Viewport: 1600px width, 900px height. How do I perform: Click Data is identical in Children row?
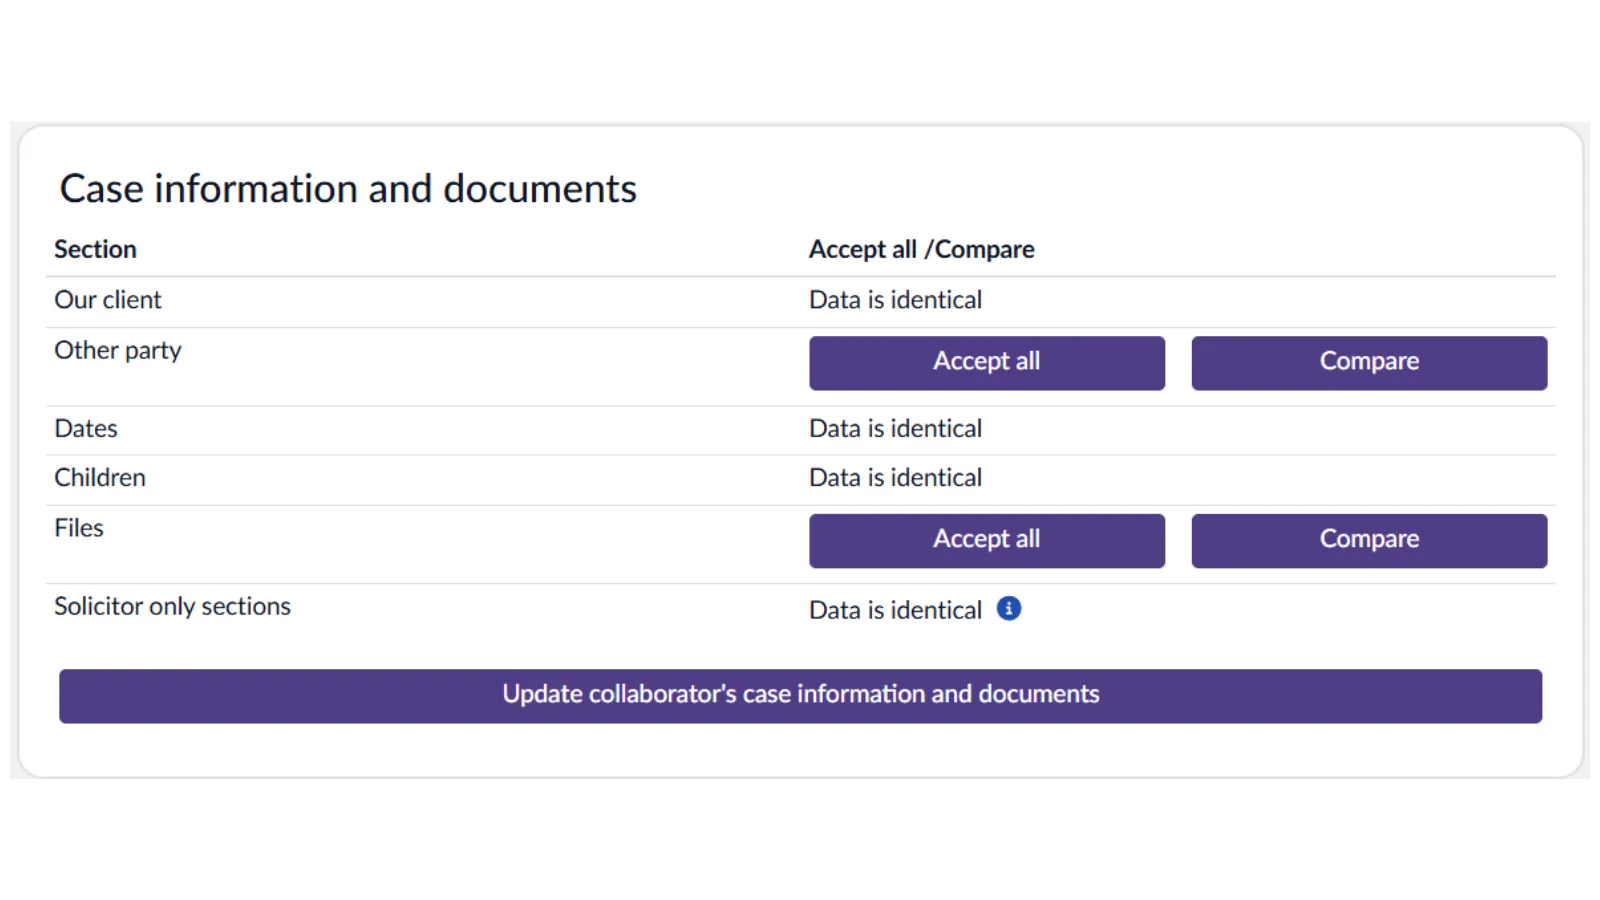pyautogui.click(x=895, y=478)
